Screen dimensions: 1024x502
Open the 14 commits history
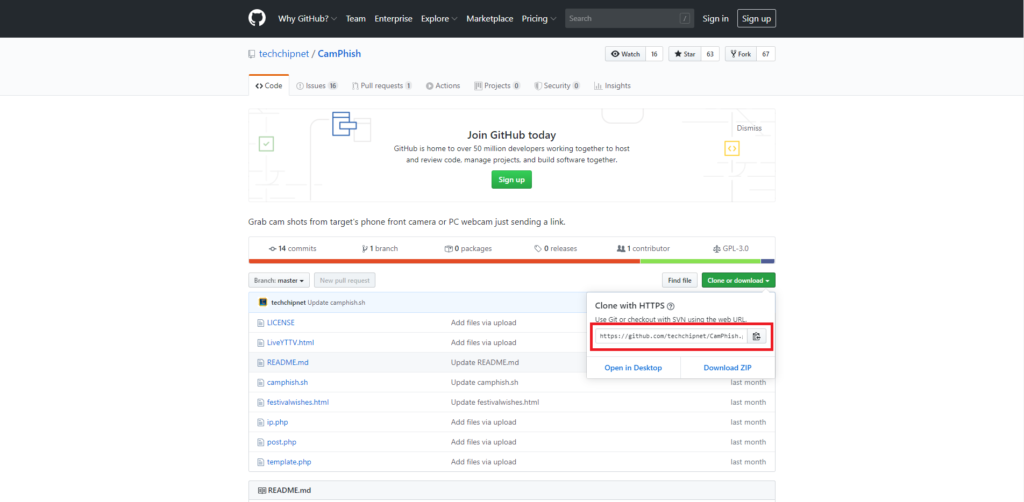coord(293,249)
